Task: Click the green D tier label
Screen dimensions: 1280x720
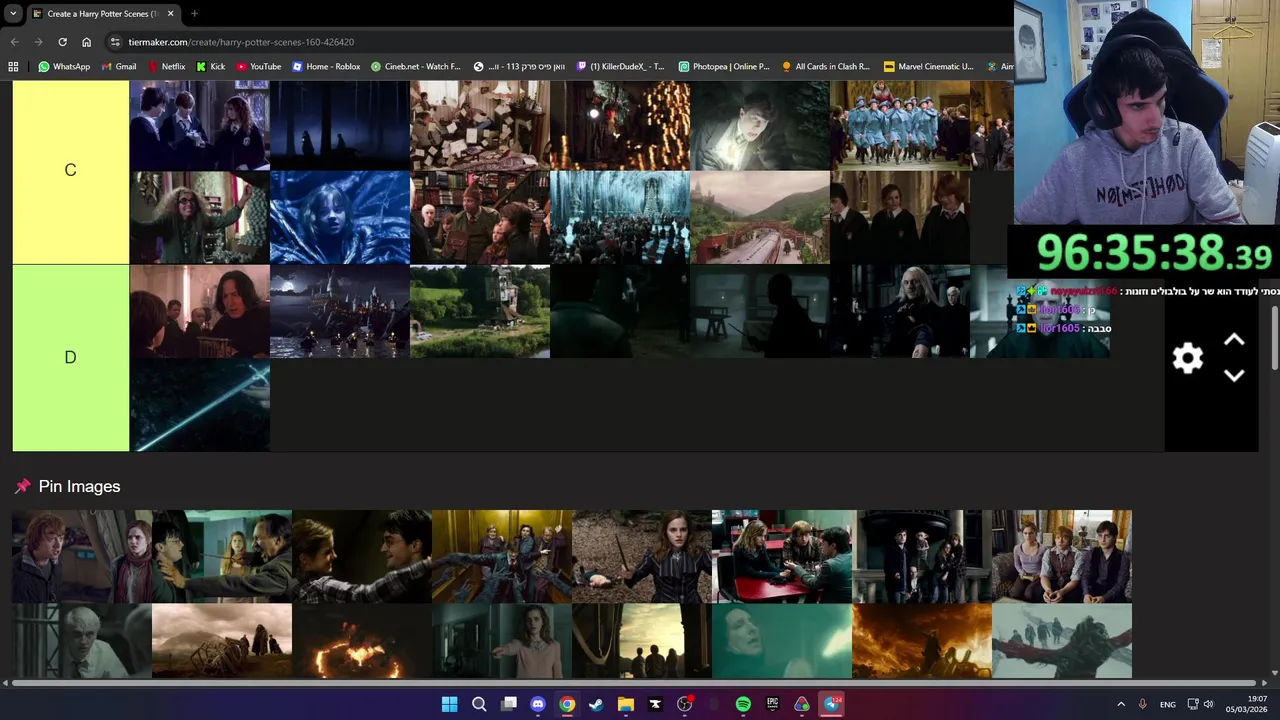Action: [x=70, y=358]
